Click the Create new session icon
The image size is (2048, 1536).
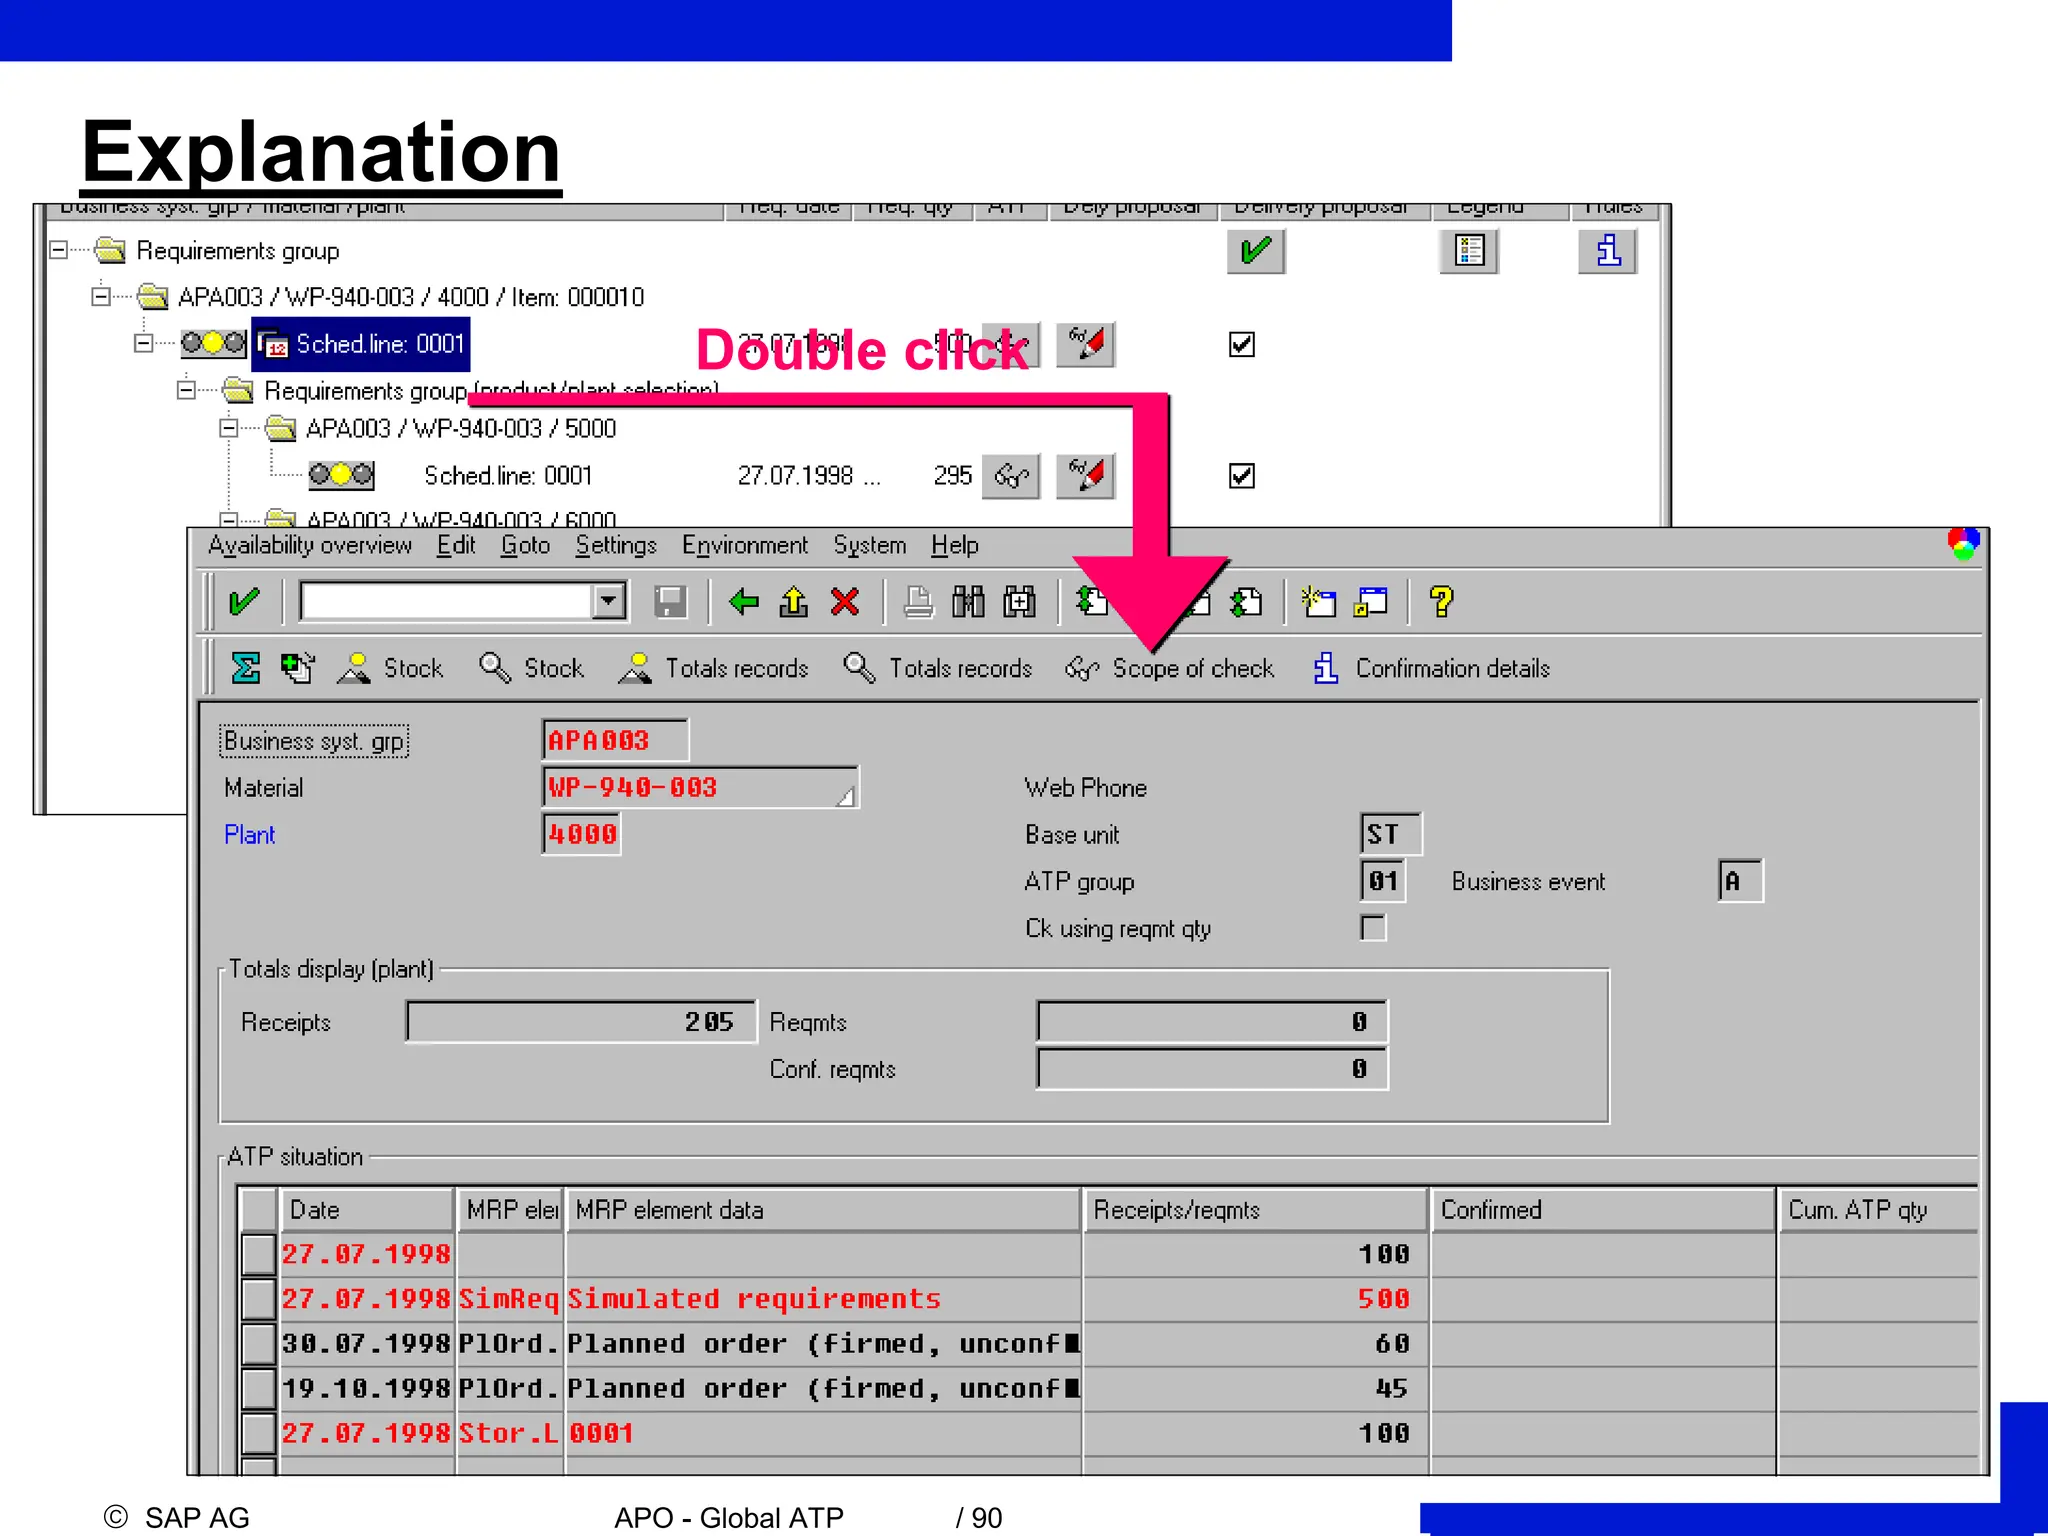click(1319, 602)
